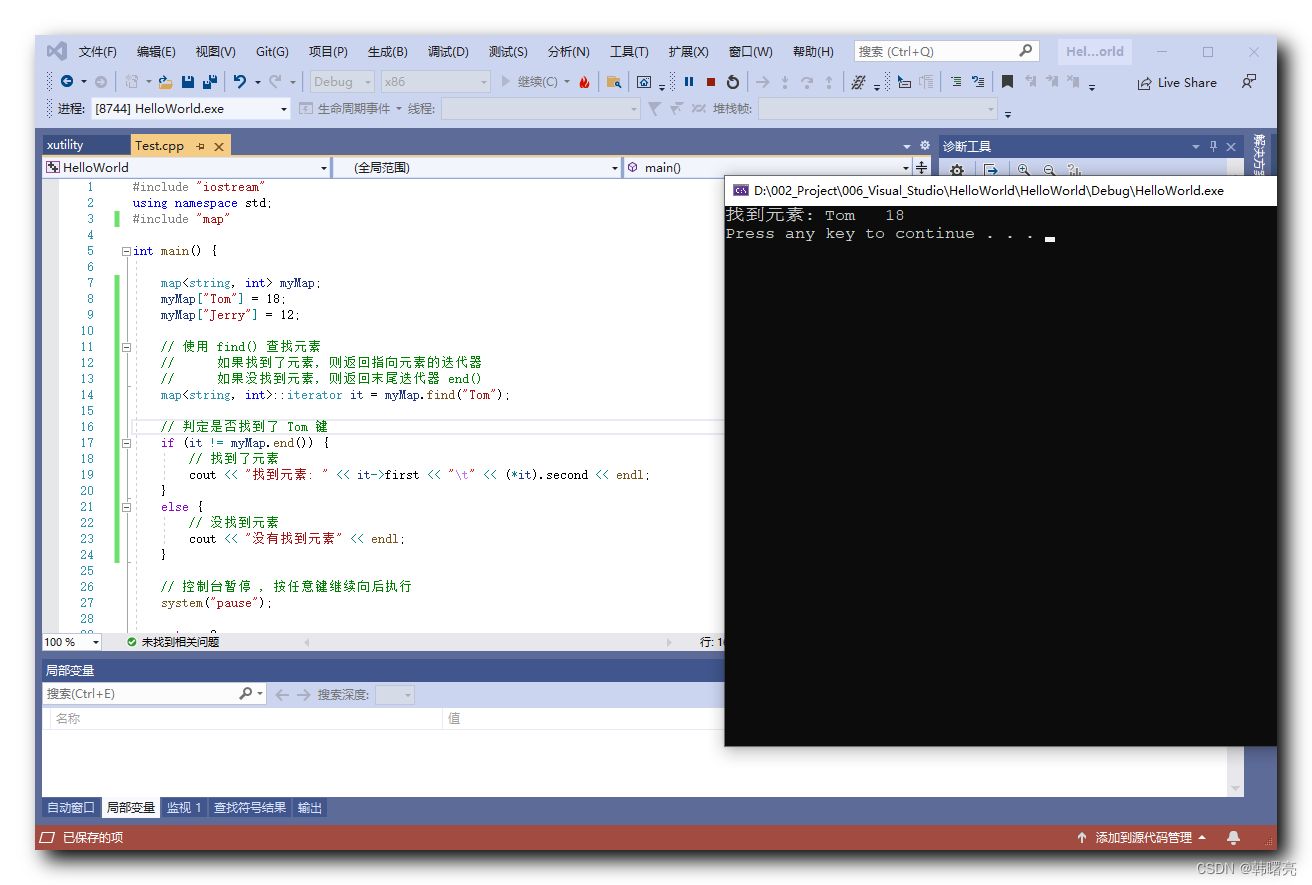Collapse the if block at line 17
This screenshot has height=885, width=1312.
point(126,443)
